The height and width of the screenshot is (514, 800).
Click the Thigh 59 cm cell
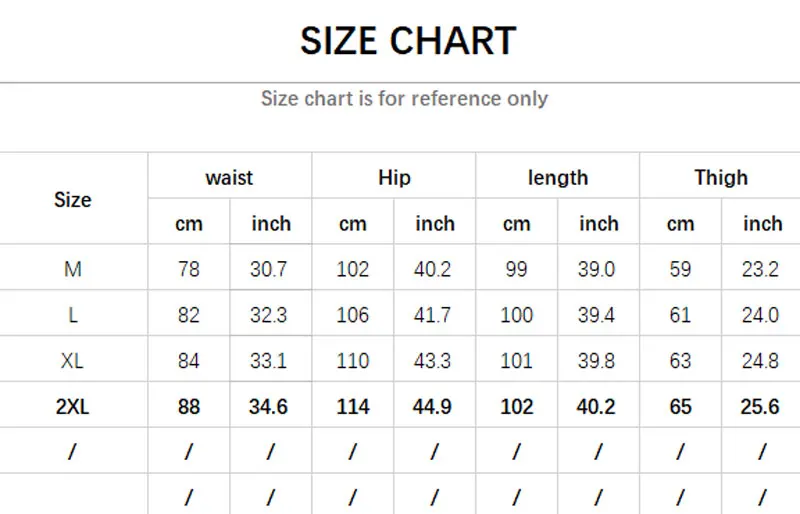point(680,269)
